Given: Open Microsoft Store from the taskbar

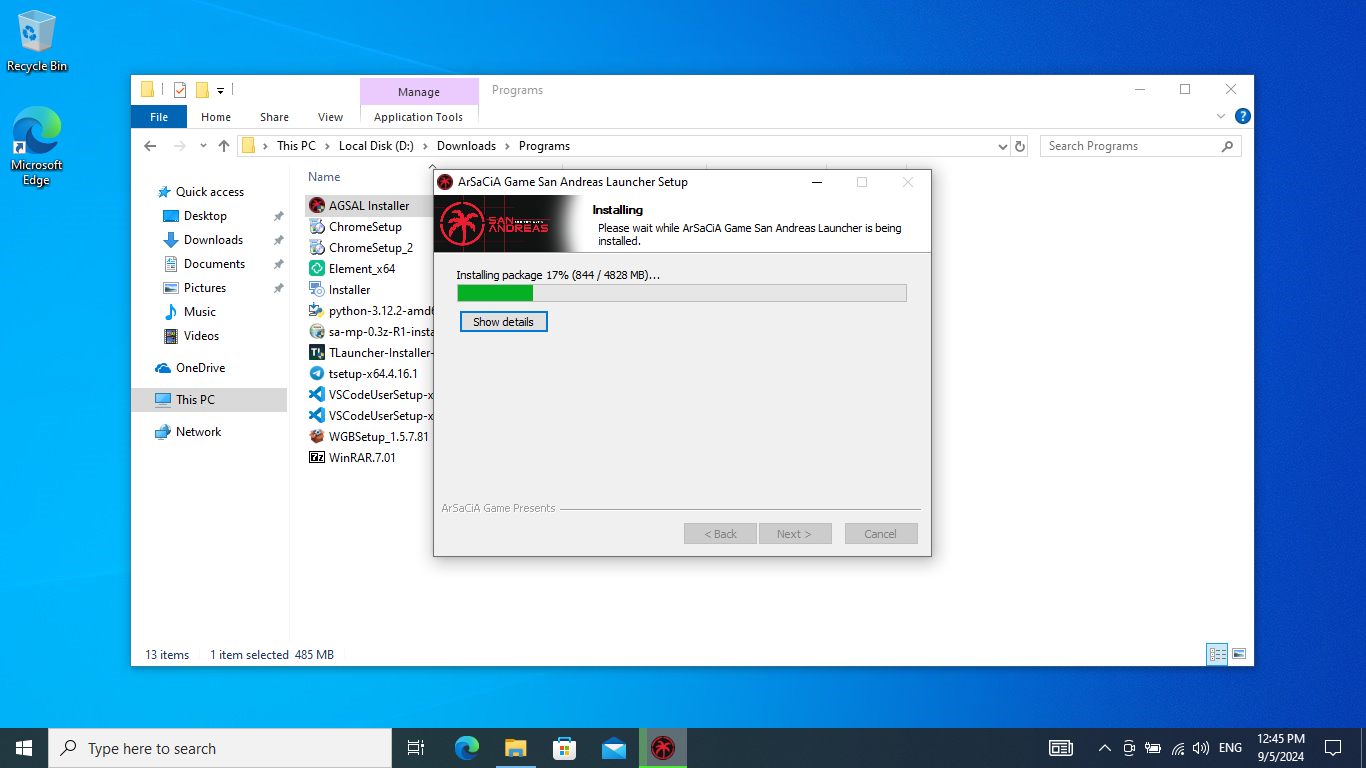Looking at the screenshot, I should [565, 747].
